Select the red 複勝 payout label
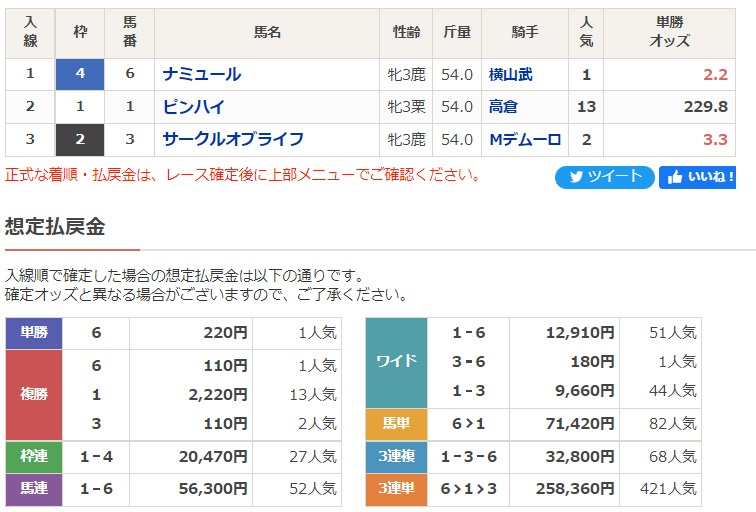Image resolution: width=756 pixels, height=512 pixels. [34, 394]
